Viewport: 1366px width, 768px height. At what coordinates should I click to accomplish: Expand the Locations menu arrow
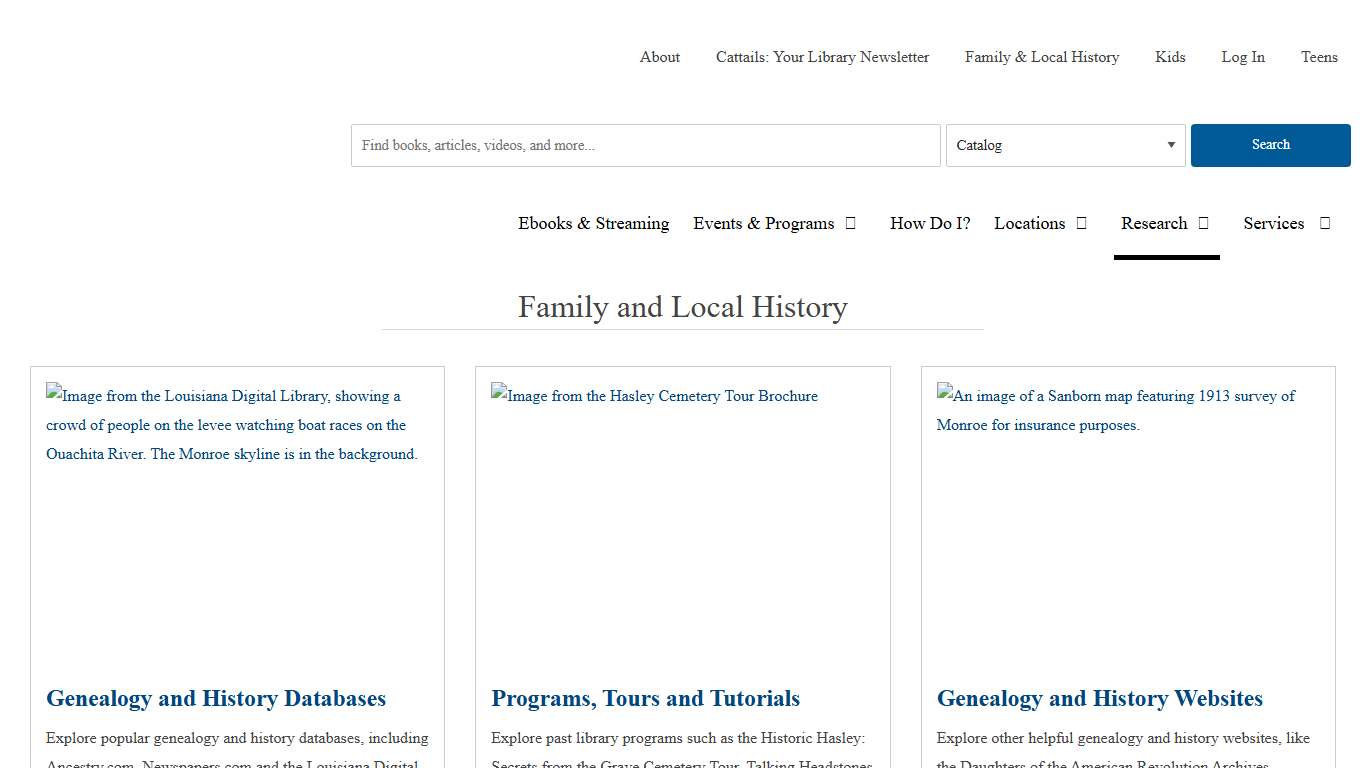coord(1082,223)
